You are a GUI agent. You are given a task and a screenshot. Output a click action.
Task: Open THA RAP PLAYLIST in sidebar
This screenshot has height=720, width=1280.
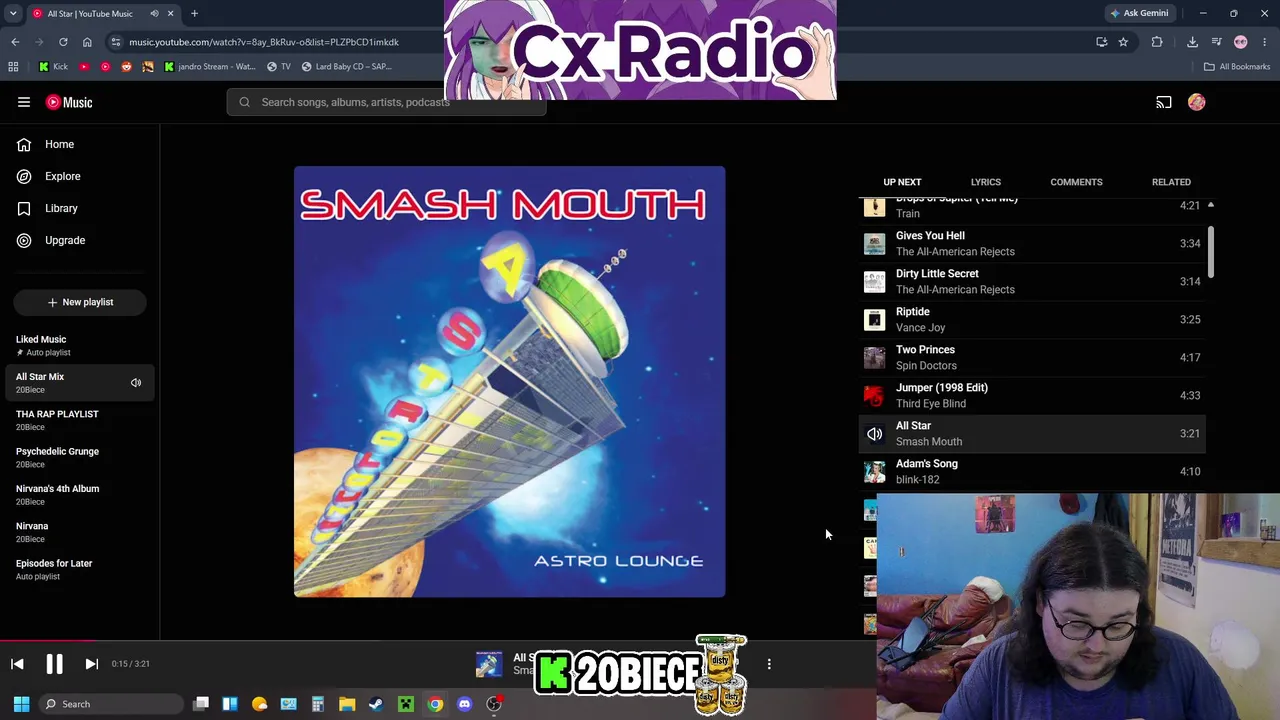[80, 420]
